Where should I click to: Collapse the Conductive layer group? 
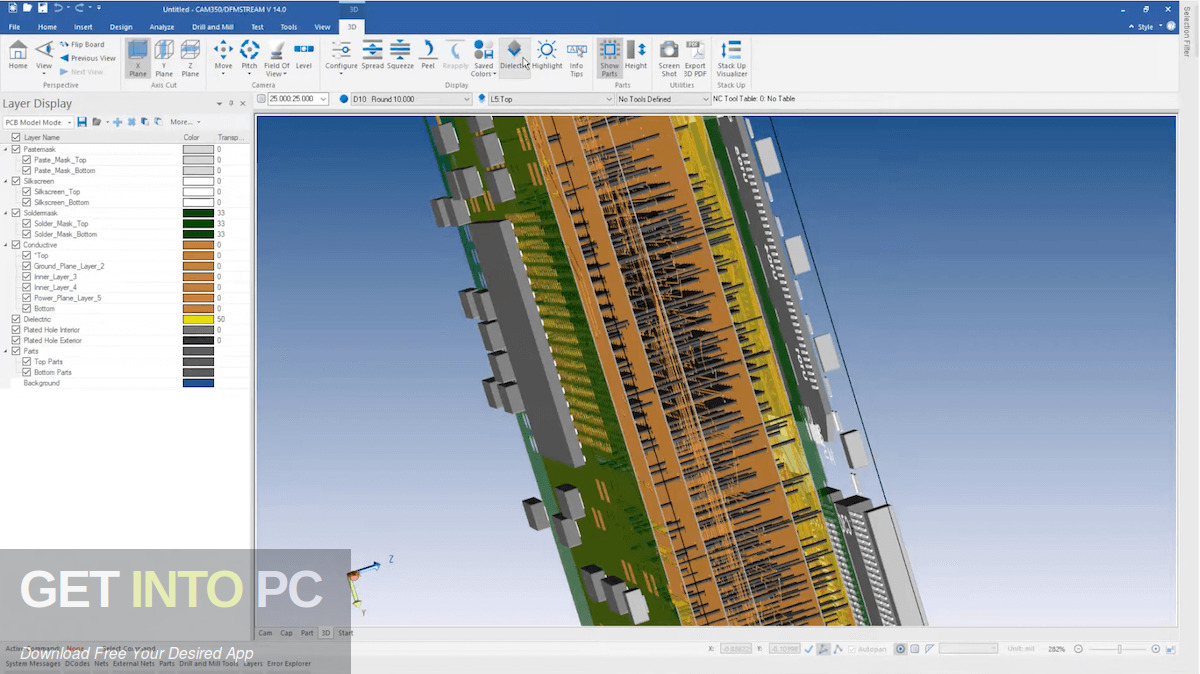(6, 245)
